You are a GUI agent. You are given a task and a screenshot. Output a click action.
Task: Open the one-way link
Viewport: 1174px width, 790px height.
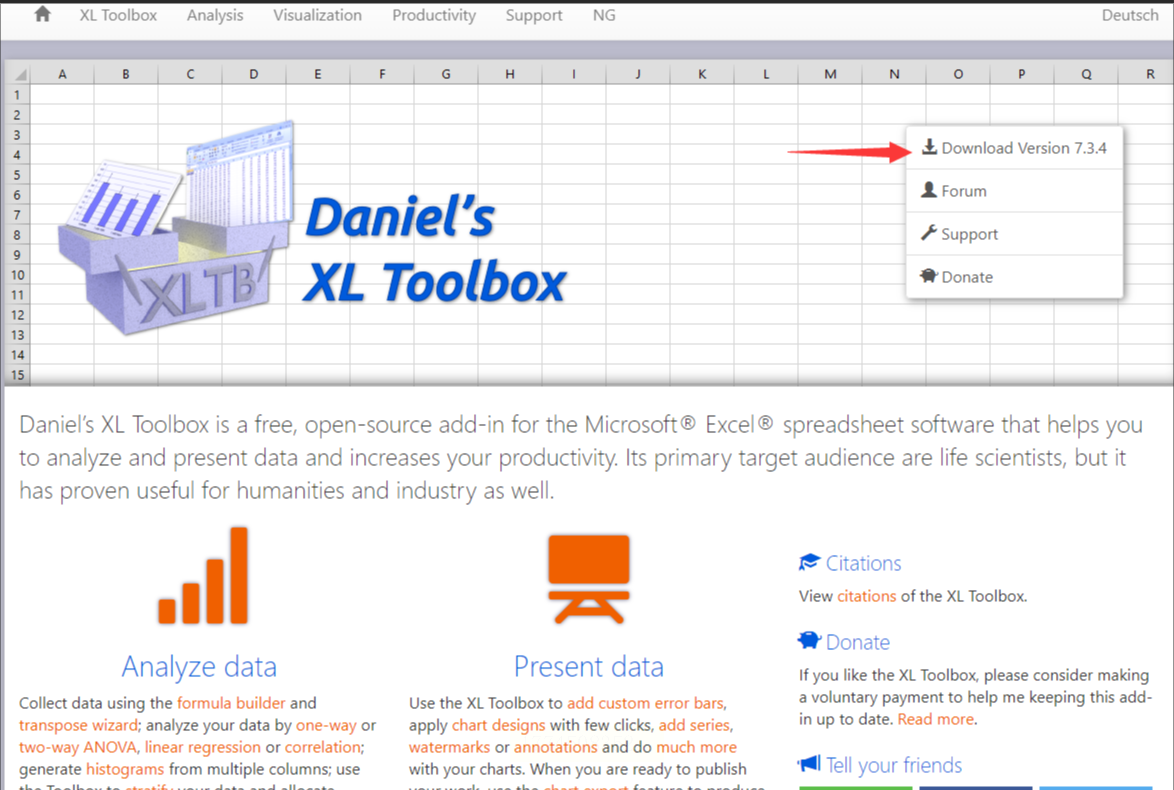click(x=326, y=725)
